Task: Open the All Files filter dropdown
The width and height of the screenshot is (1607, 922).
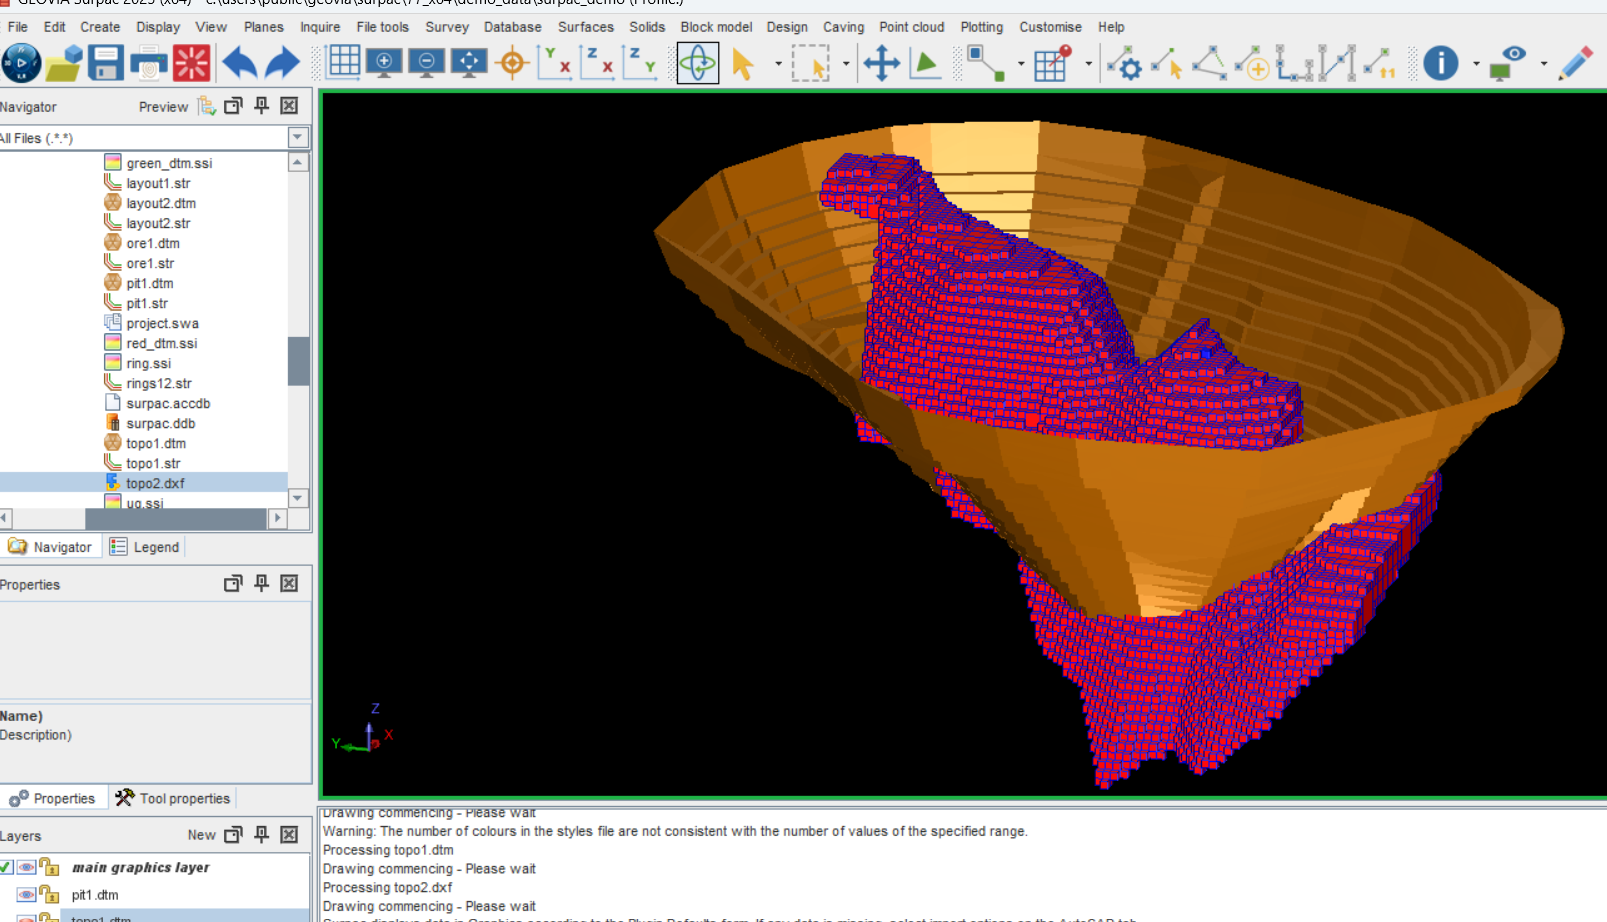Action: tap(297, 138)
